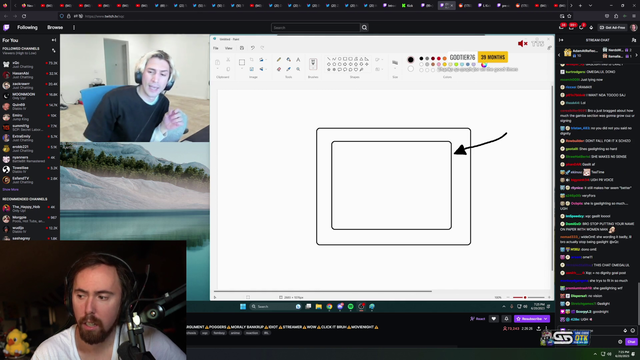
Task: Click the rectangular Select tool in Paint
Action: click(x=242, y=62)
